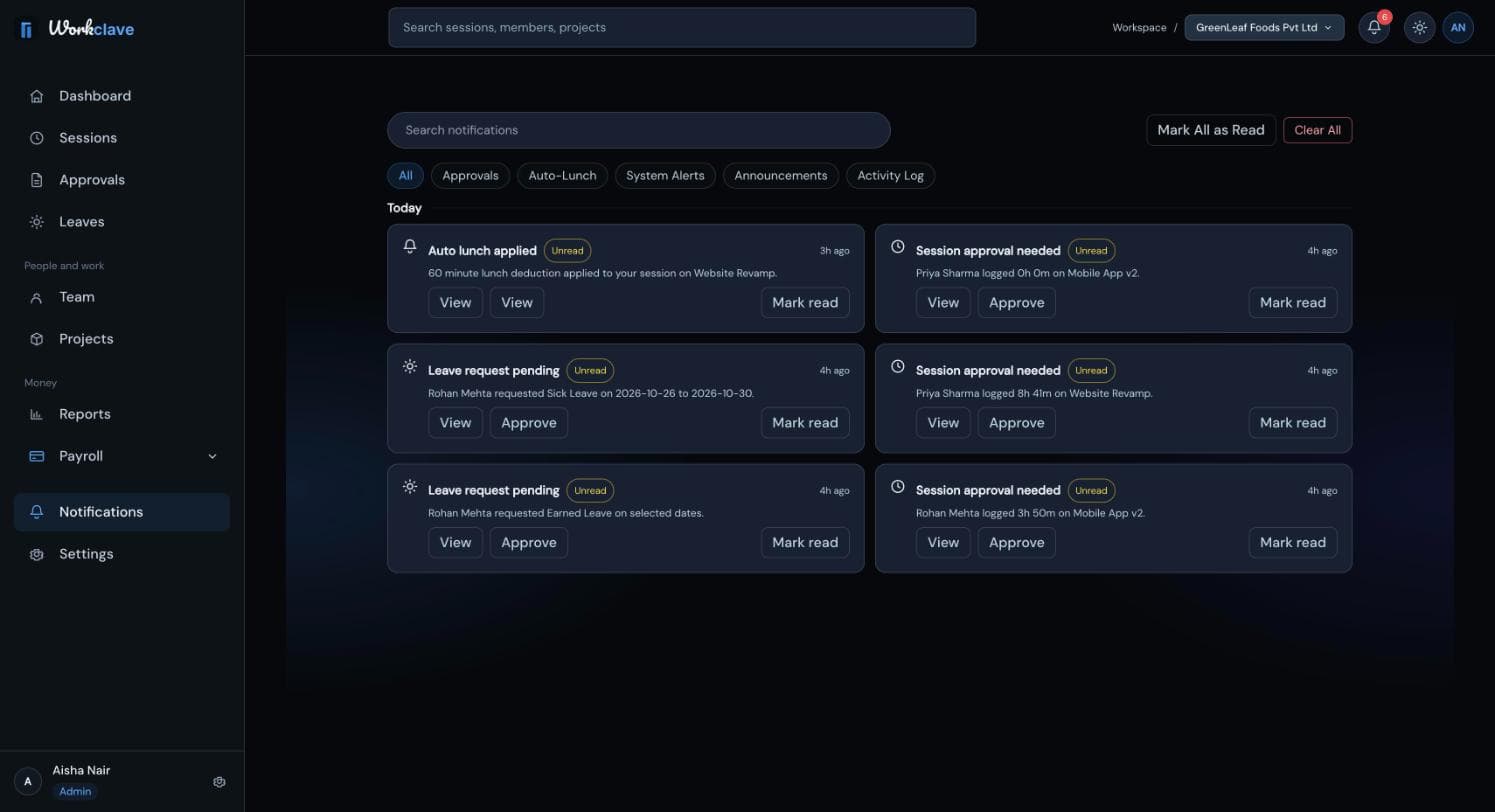Image resolution: width=1495 pixels, height=812 pixels.
Task: Click the Payroll card icon in sidebar
Action: click(x=37, y=456)
